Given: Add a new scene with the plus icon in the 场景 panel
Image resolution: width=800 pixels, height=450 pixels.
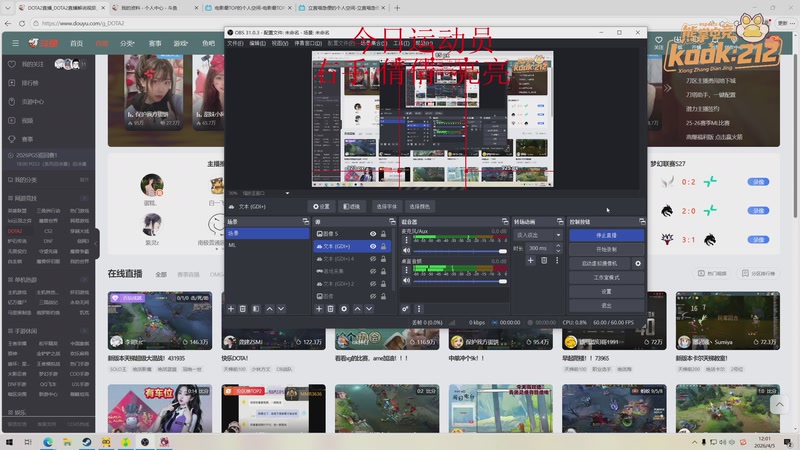Looking at the screenshot, I should tap(231, 309).
